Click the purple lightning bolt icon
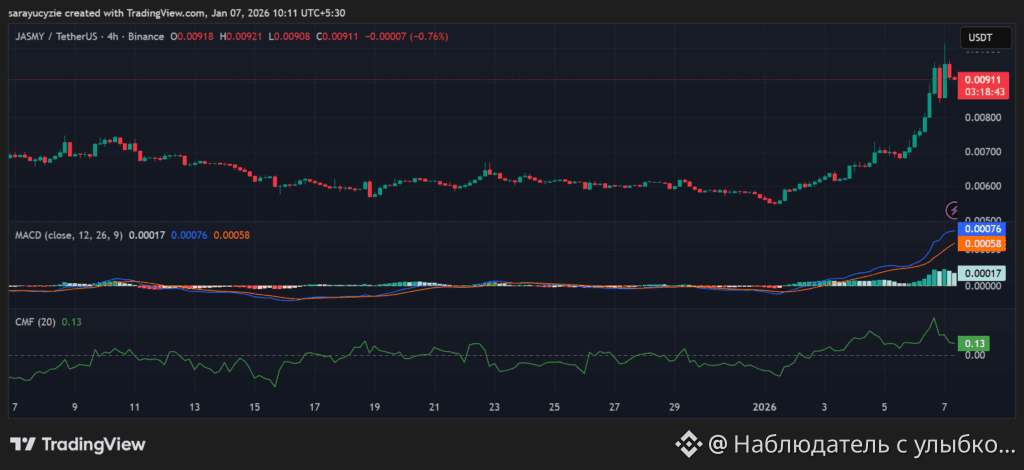This screenshot has height=470, width=1024. pyautogui.click(x=953, y=210)
